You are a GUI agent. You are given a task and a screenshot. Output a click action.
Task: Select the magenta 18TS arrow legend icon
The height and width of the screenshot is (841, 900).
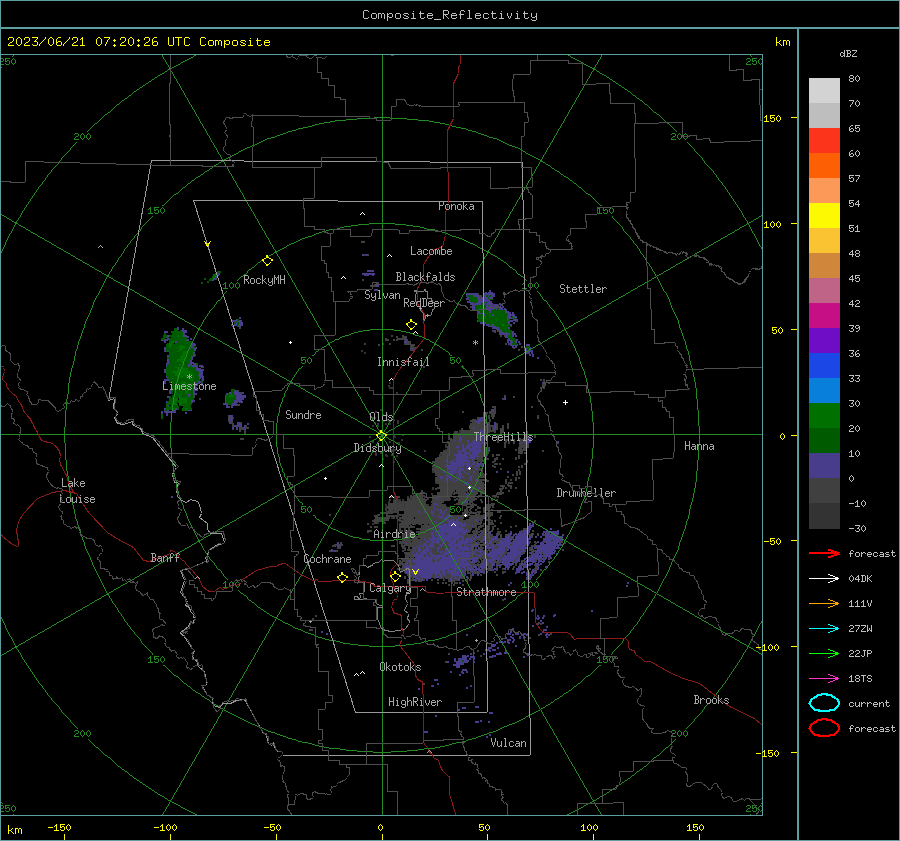click(824, 679)
